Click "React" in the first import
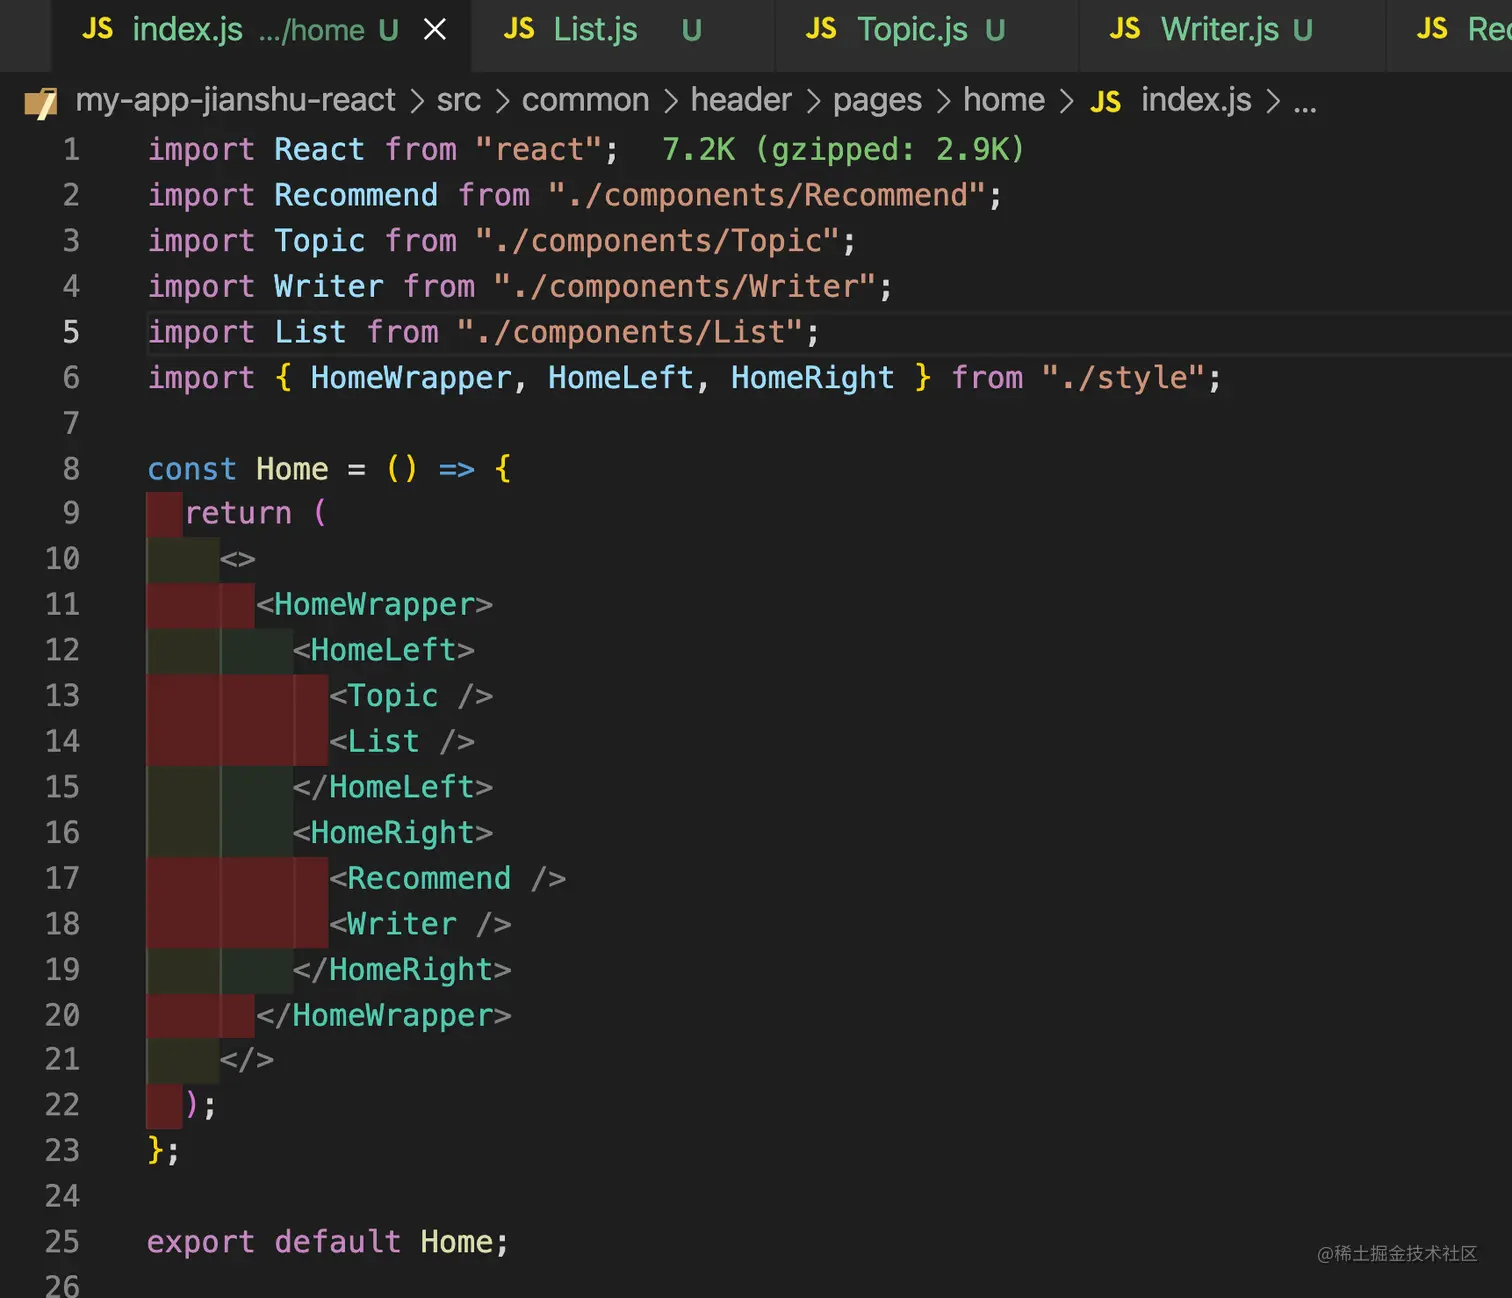1512x1298 pixels. click(320, 149)
